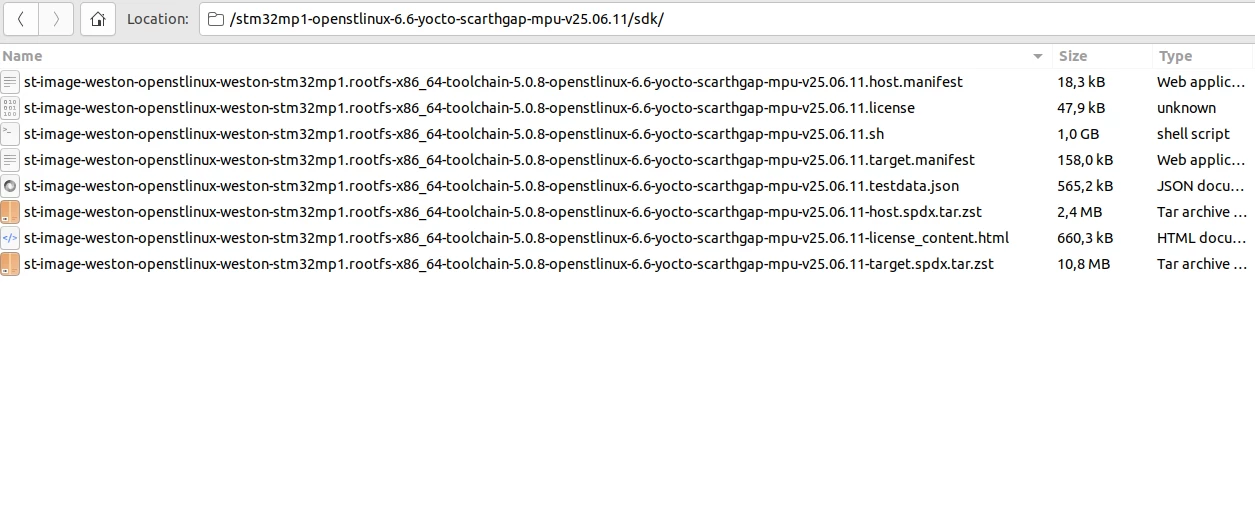The height and width of the screenshot is (526, 1255).
Task: Click 'Web applic...' type in target.manifest row
Action: pyautogui.click(x=1201, y=160)
